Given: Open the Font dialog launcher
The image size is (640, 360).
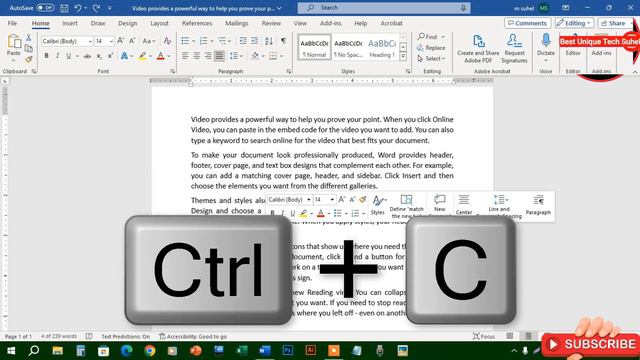Looking at the screenshot, I should [x=173, y=71].
